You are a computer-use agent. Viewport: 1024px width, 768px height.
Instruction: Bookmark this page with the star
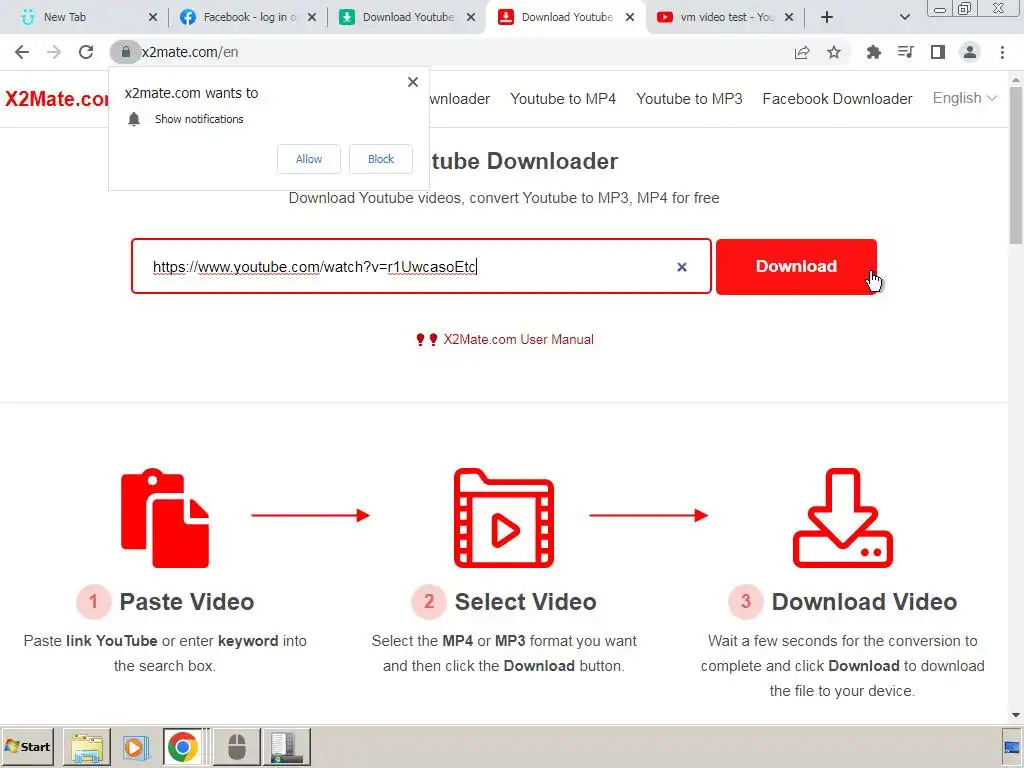(834, 52)
